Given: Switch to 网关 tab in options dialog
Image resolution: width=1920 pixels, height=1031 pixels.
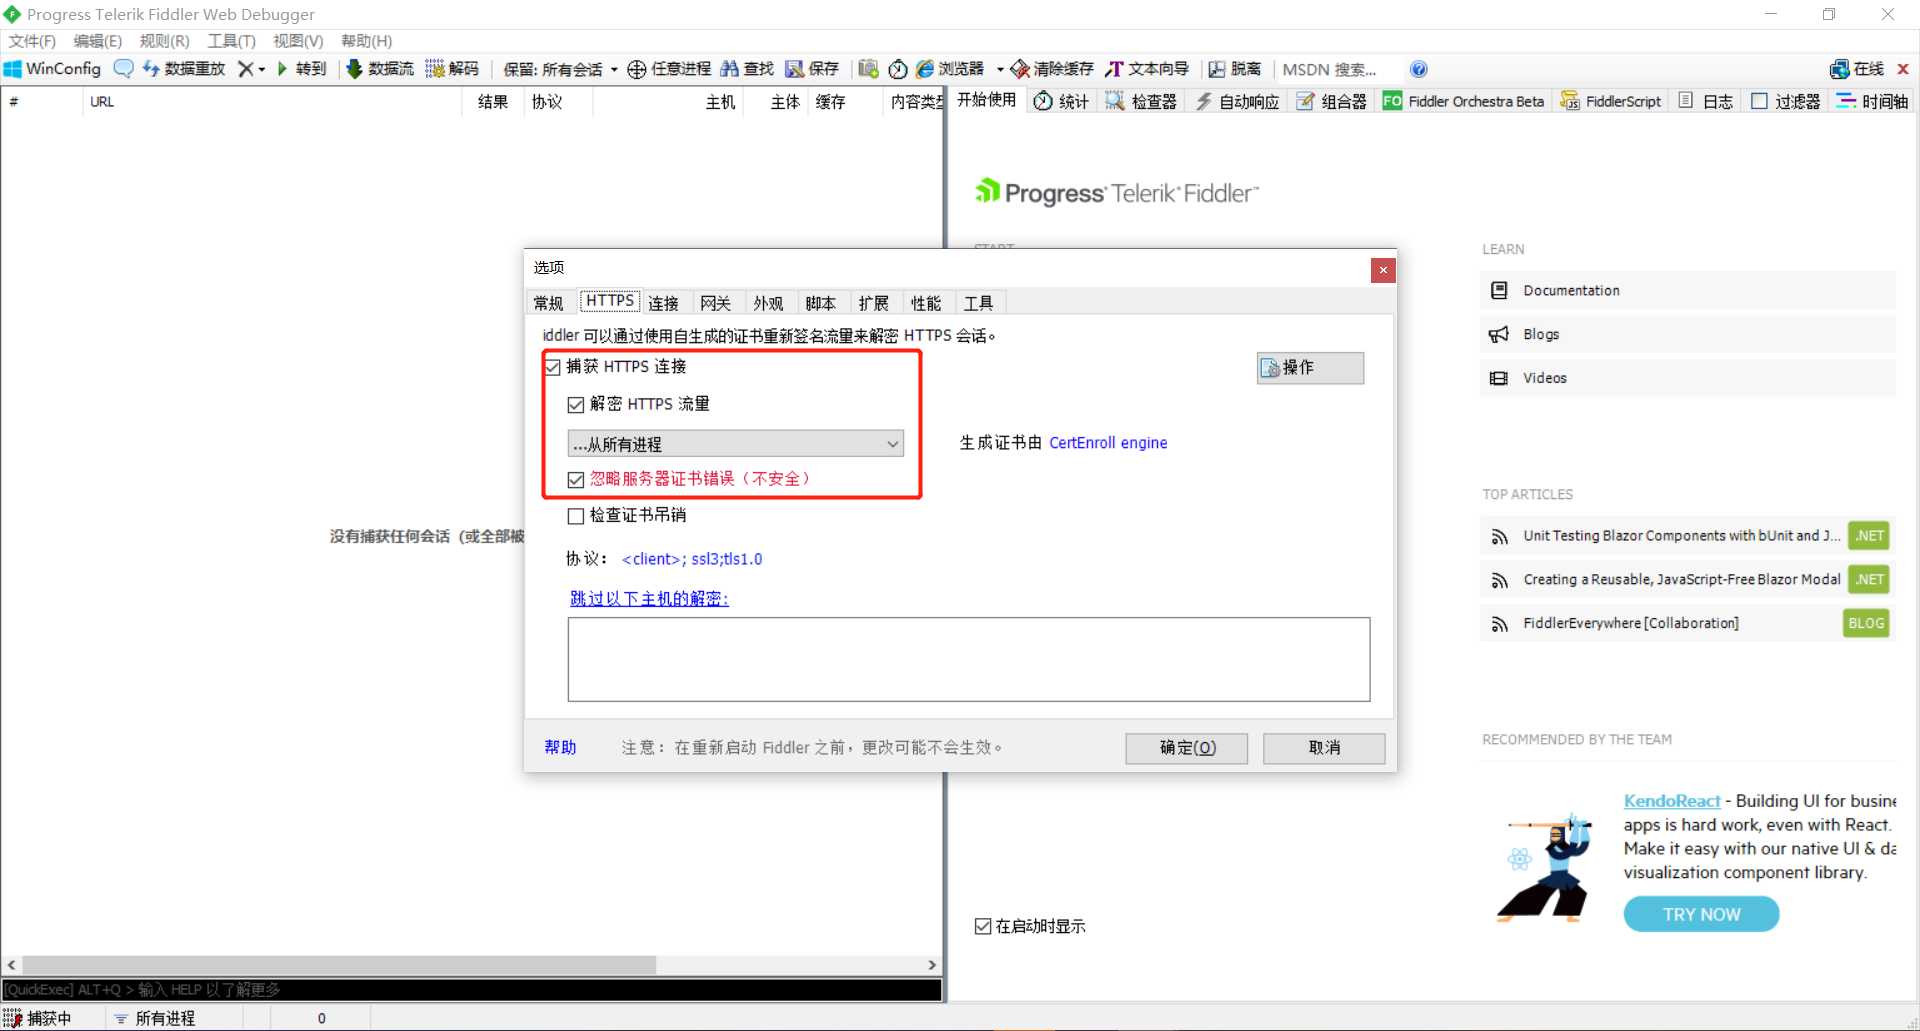Looking at the screenshot, I should tap(716, 303).
